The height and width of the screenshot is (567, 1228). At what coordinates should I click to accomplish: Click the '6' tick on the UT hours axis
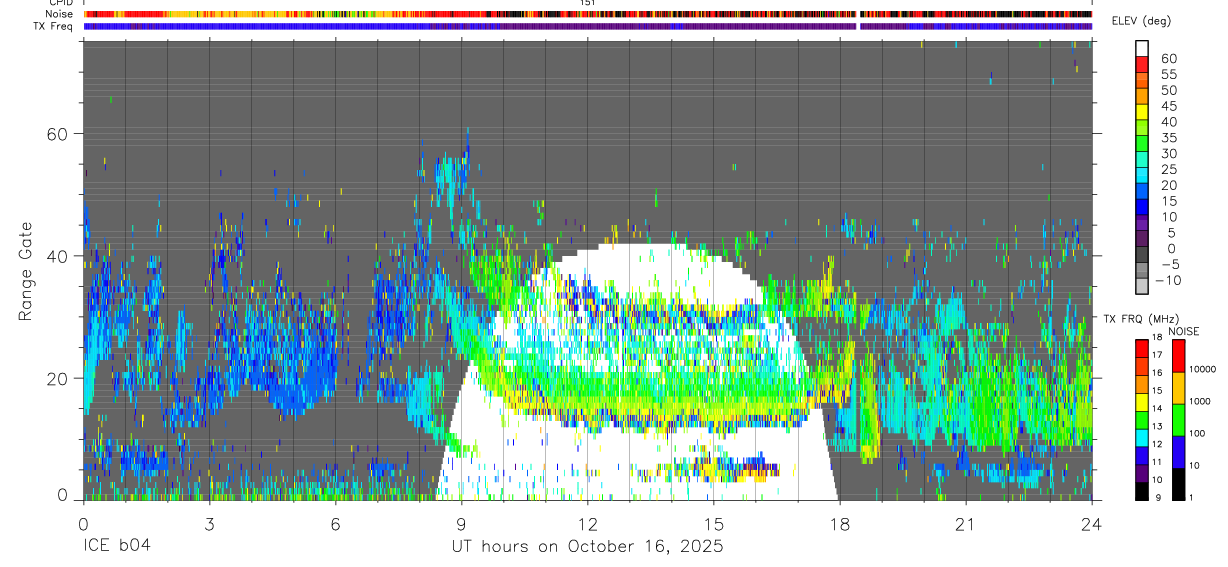click(335, 523)
